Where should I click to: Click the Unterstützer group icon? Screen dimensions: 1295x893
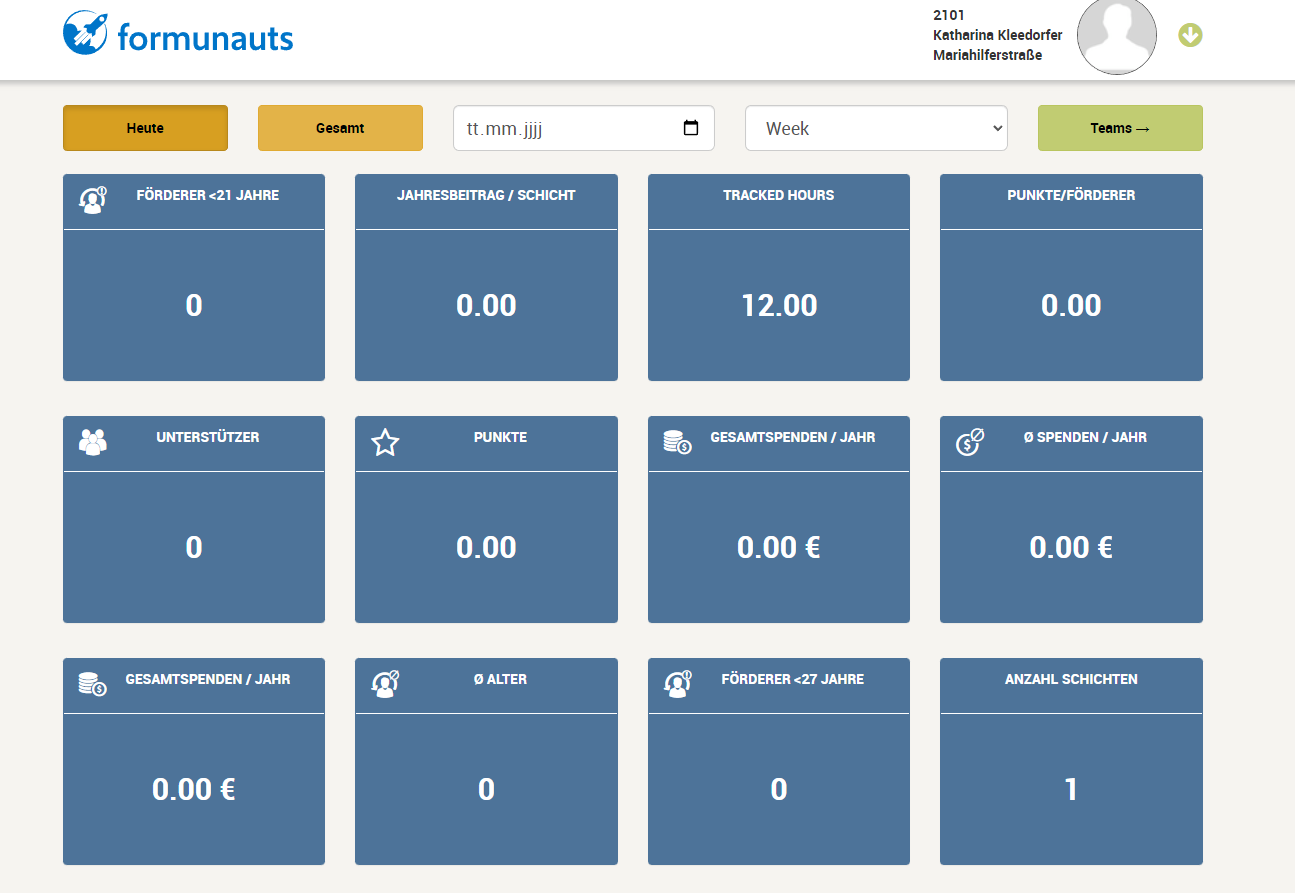(x=93, y=441)
